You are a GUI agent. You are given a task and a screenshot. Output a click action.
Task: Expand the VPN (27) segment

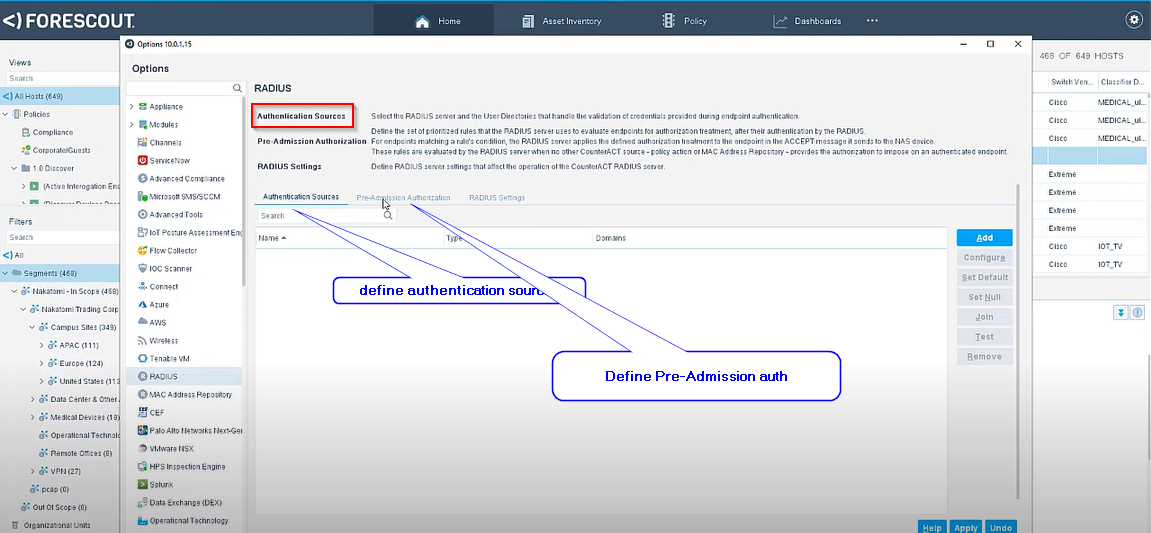(32, 471)
